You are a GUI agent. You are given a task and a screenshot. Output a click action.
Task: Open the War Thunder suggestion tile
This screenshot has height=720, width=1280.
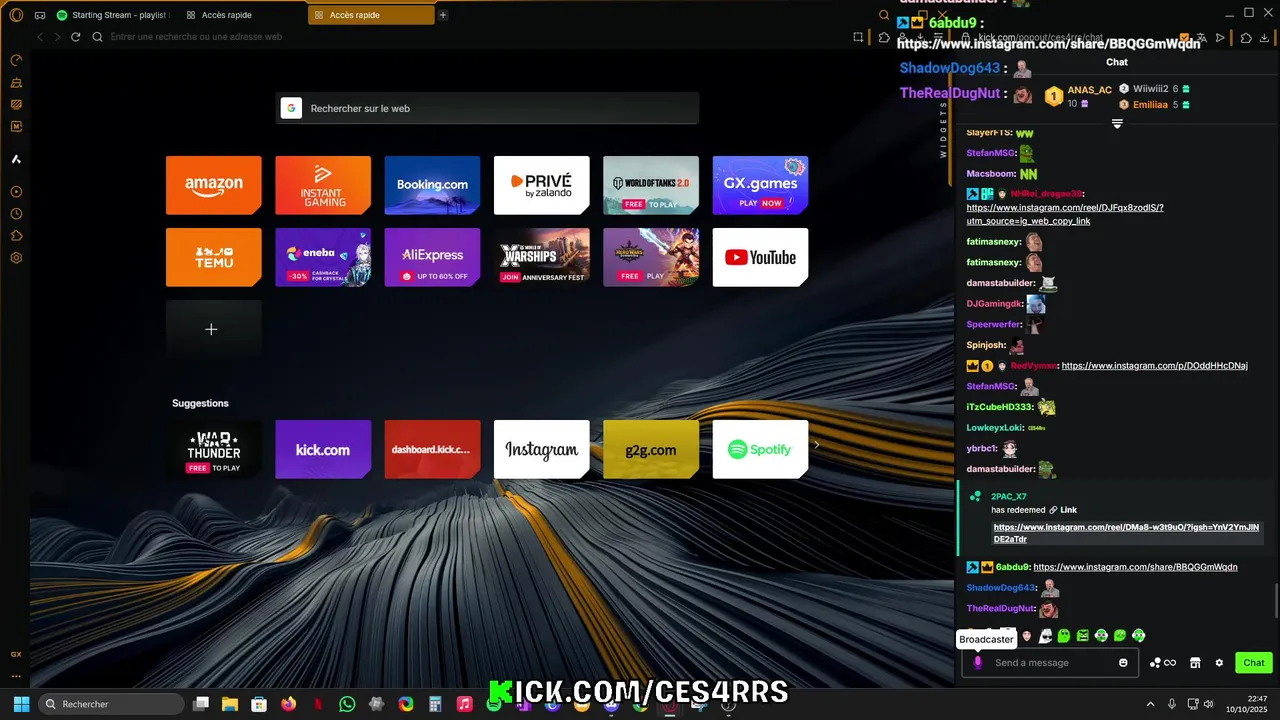(214, 449)
